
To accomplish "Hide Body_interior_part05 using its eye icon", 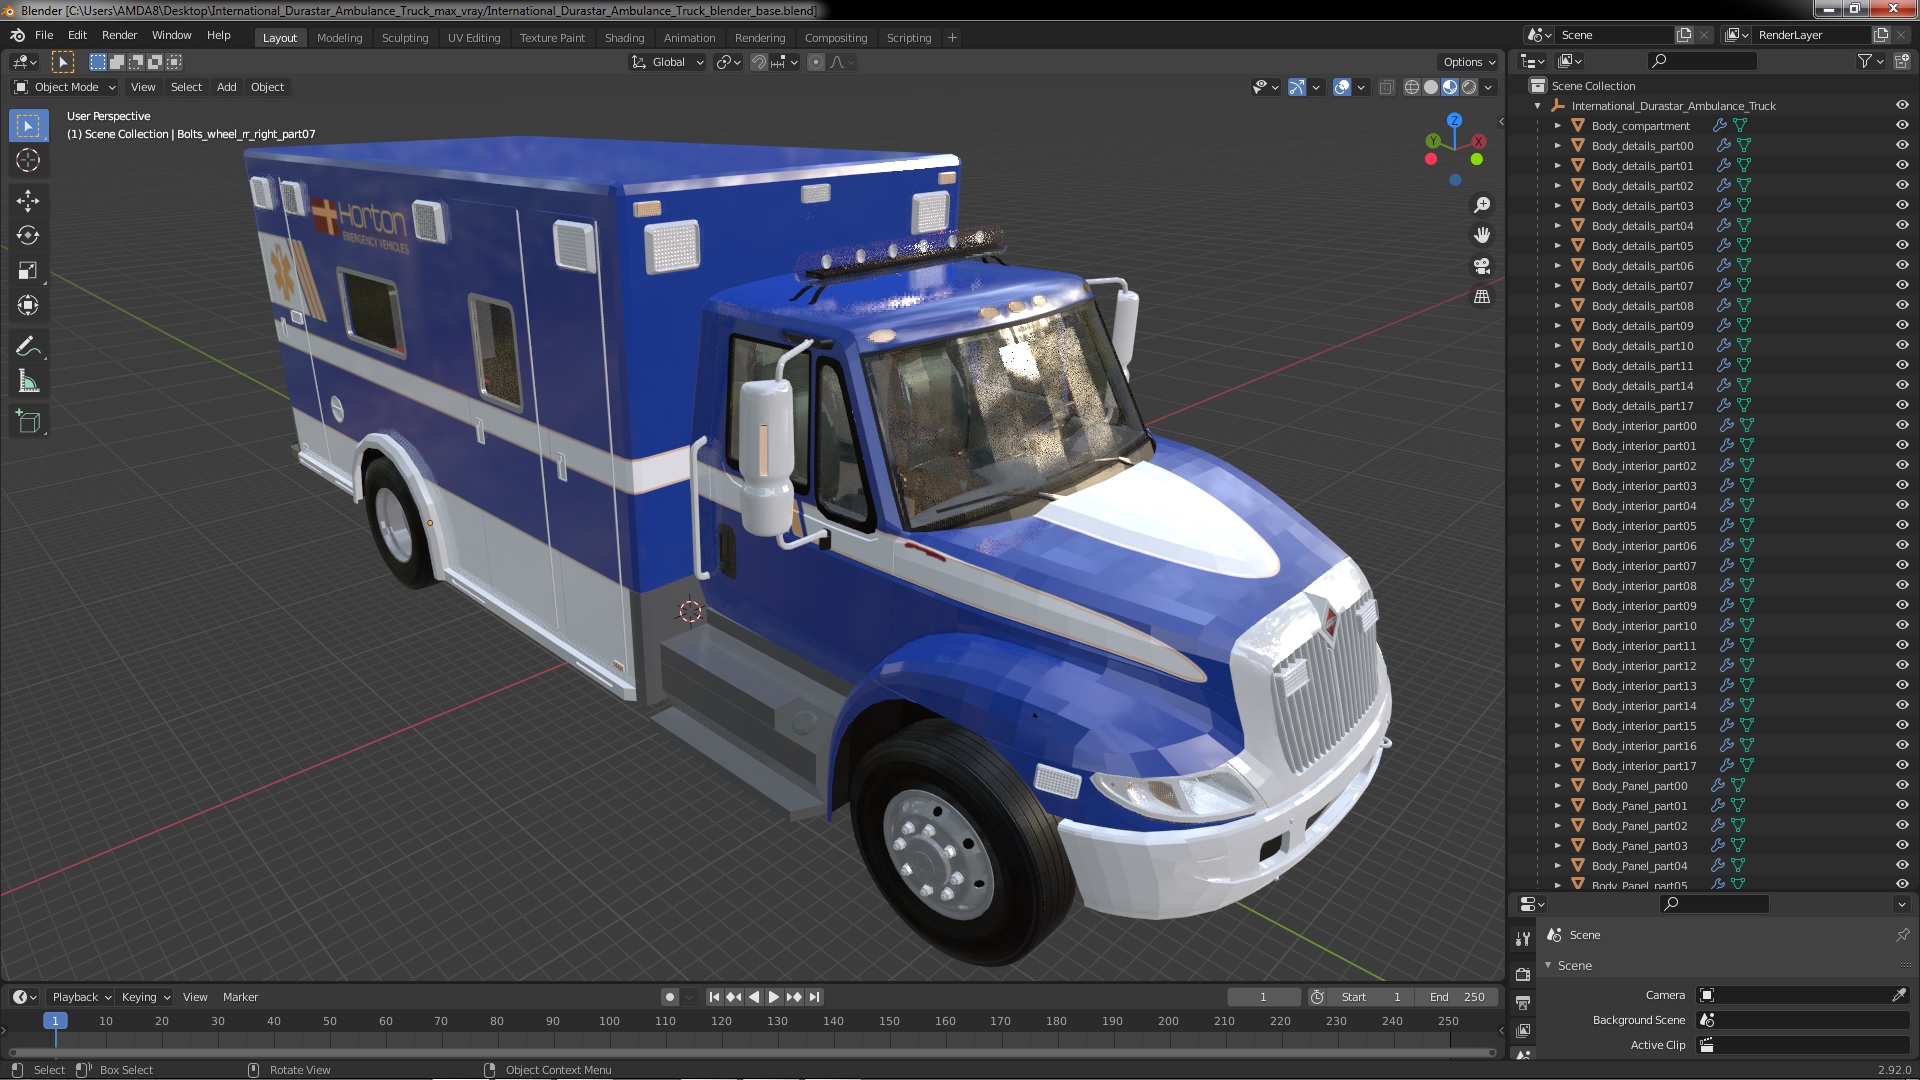I will [1901, 526].
